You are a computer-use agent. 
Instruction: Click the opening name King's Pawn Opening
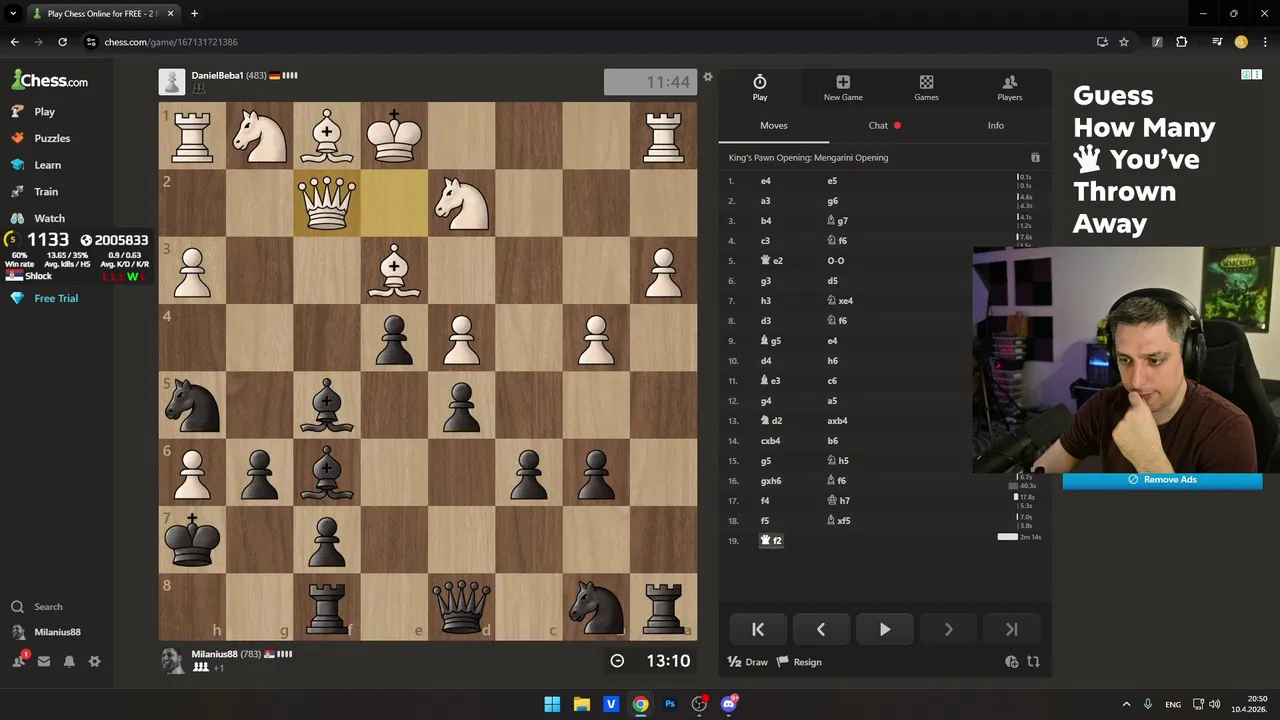(808, 158)
